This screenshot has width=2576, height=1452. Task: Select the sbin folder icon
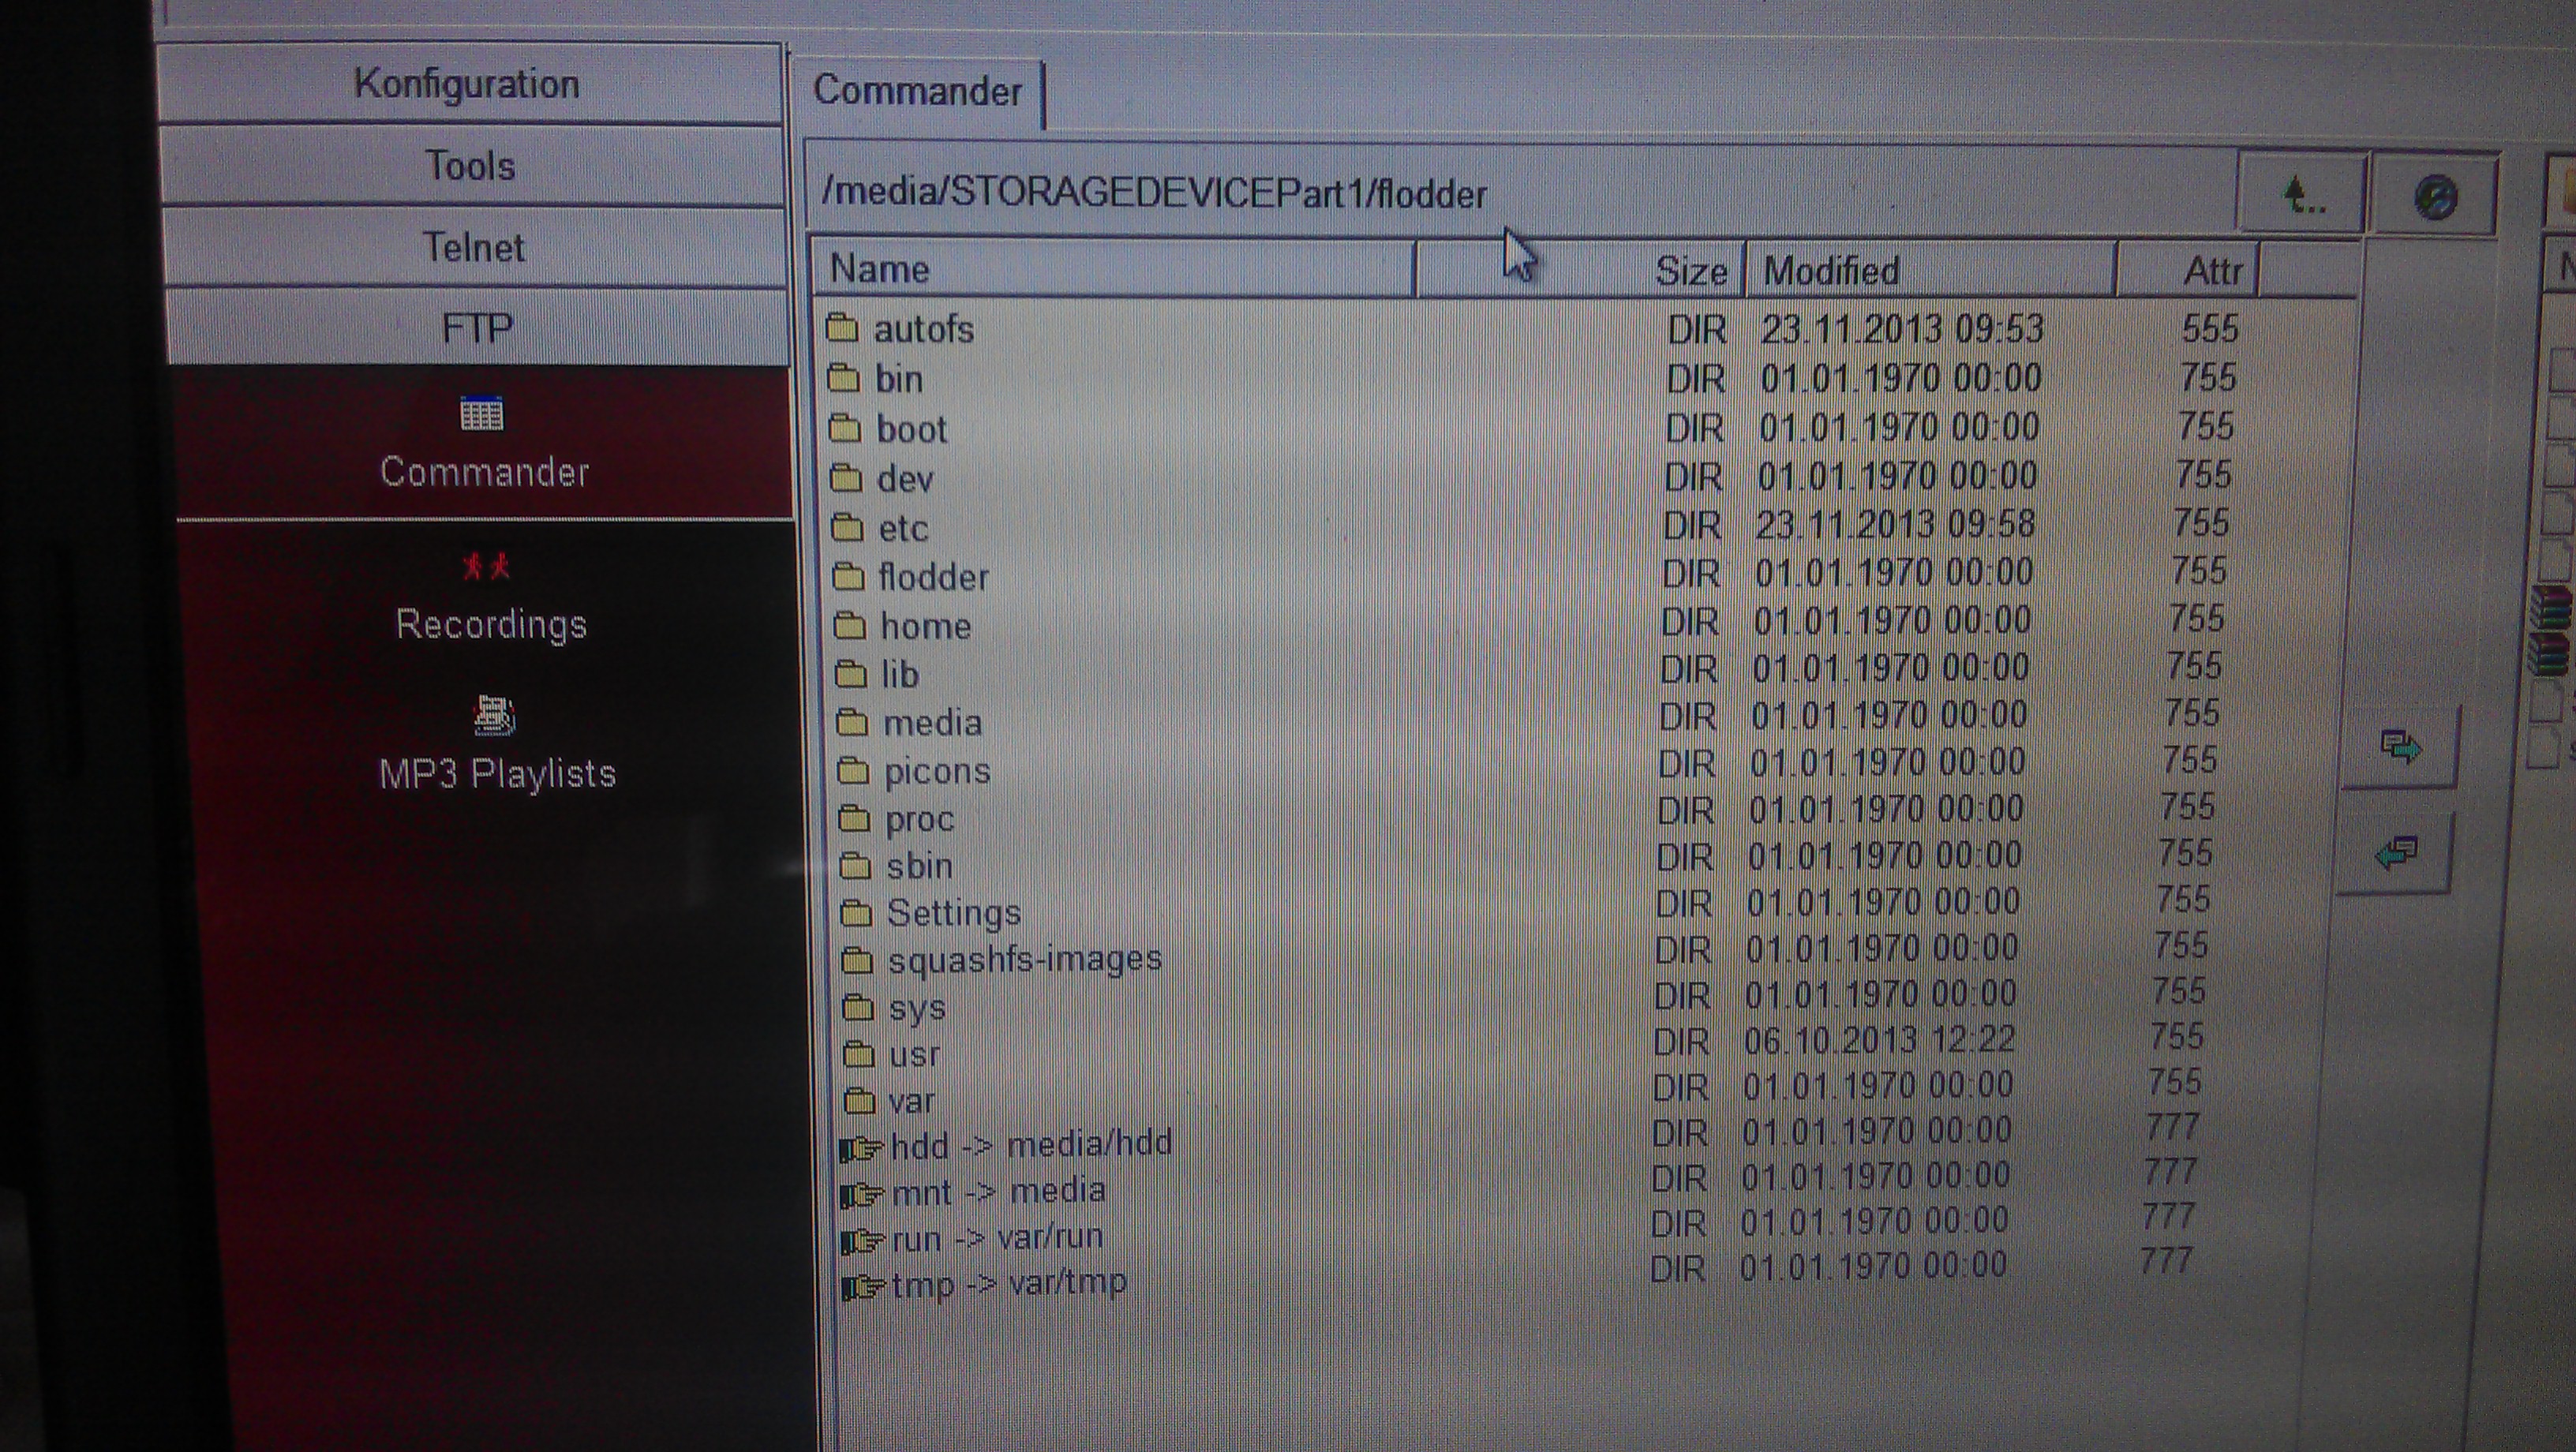click(855, 865)
